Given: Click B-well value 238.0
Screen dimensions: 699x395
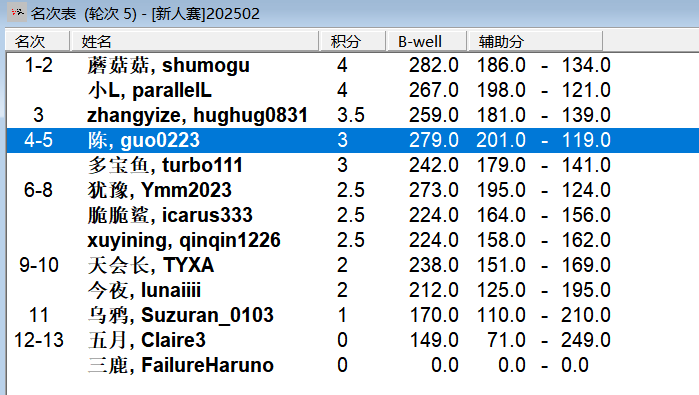Looking at the screenshot, I should click(x=434, y=265).
